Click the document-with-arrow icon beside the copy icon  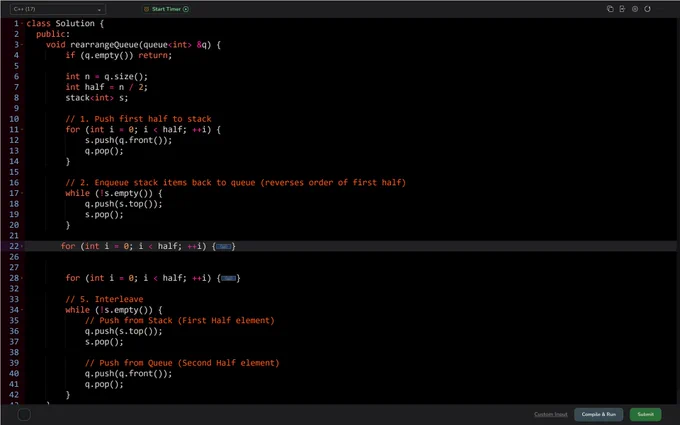[x=622, y=9]
